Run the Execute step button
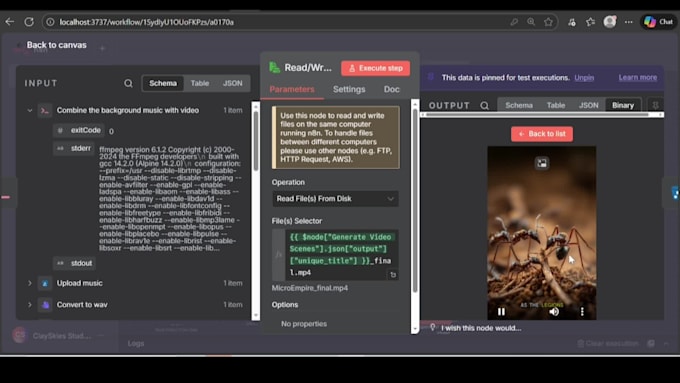The width and height of the screenshot is (680, 383). click(x=376, y=68)
